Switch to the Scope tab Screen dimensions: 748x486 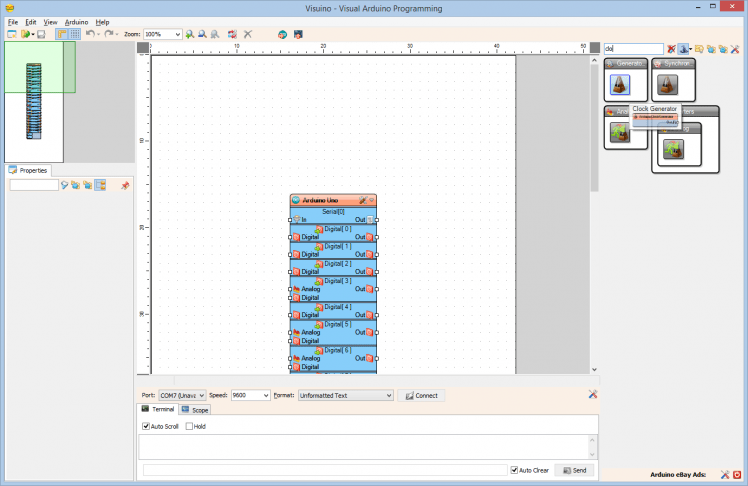pos(195,410)
